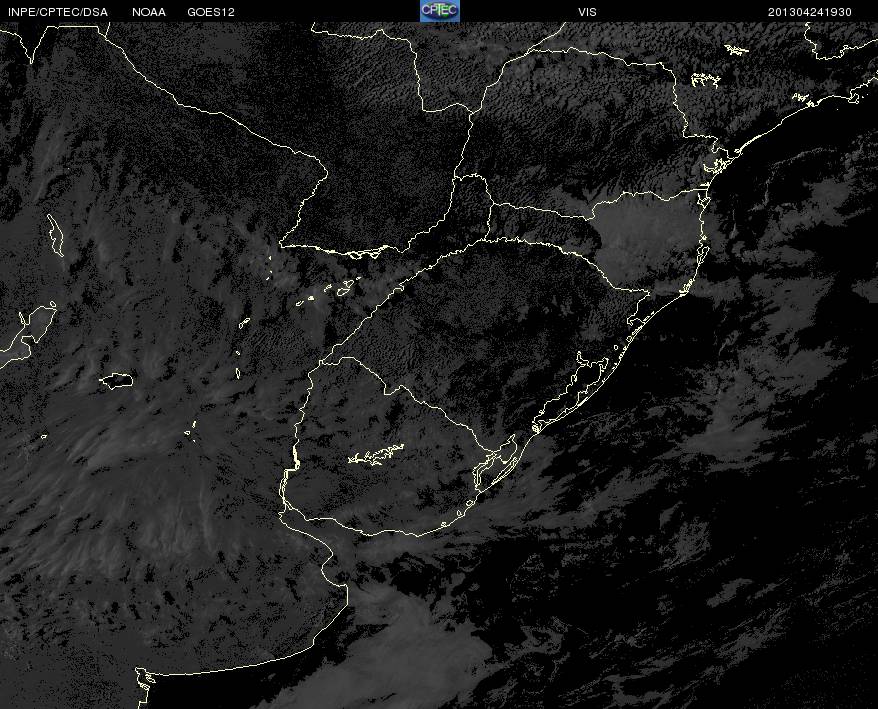Click the GOES12 satellite label

(x=211, y=12)
